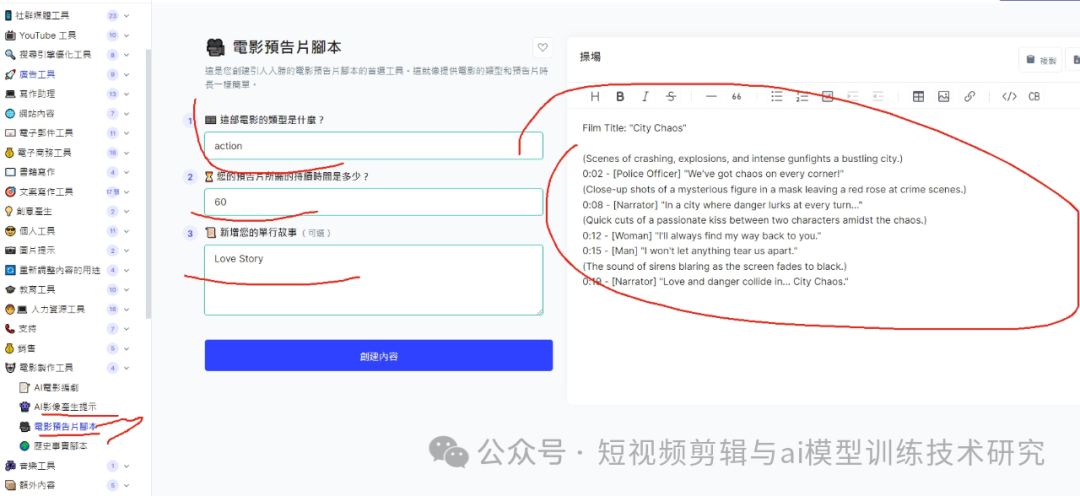Click the camera icon for 圖片提示
1080x496 pixels.
[10, 250]
